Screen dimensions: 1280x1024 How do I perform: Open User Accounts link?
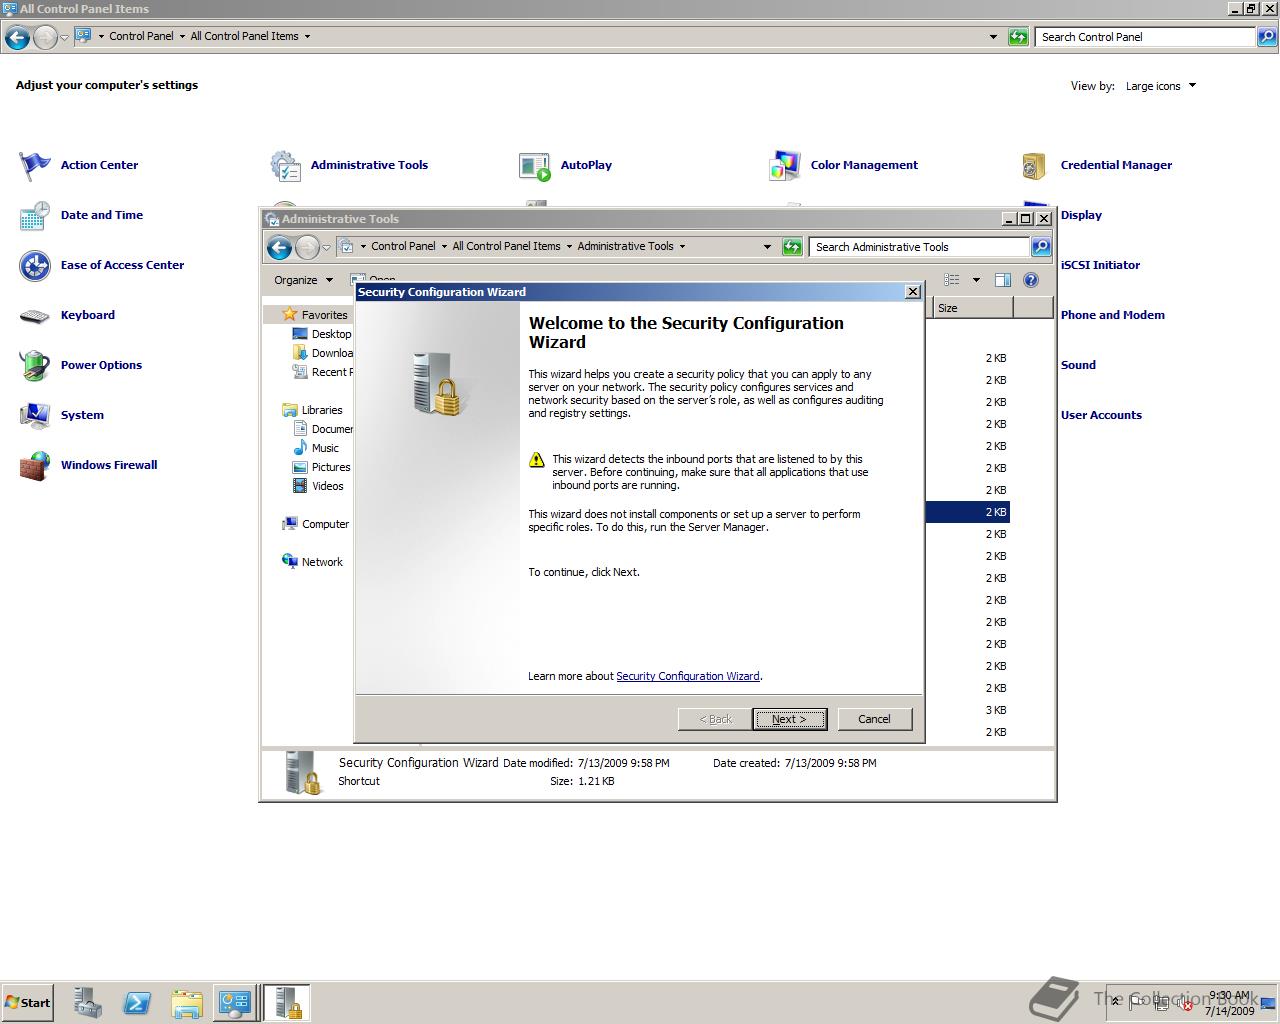click(1101, 415)
